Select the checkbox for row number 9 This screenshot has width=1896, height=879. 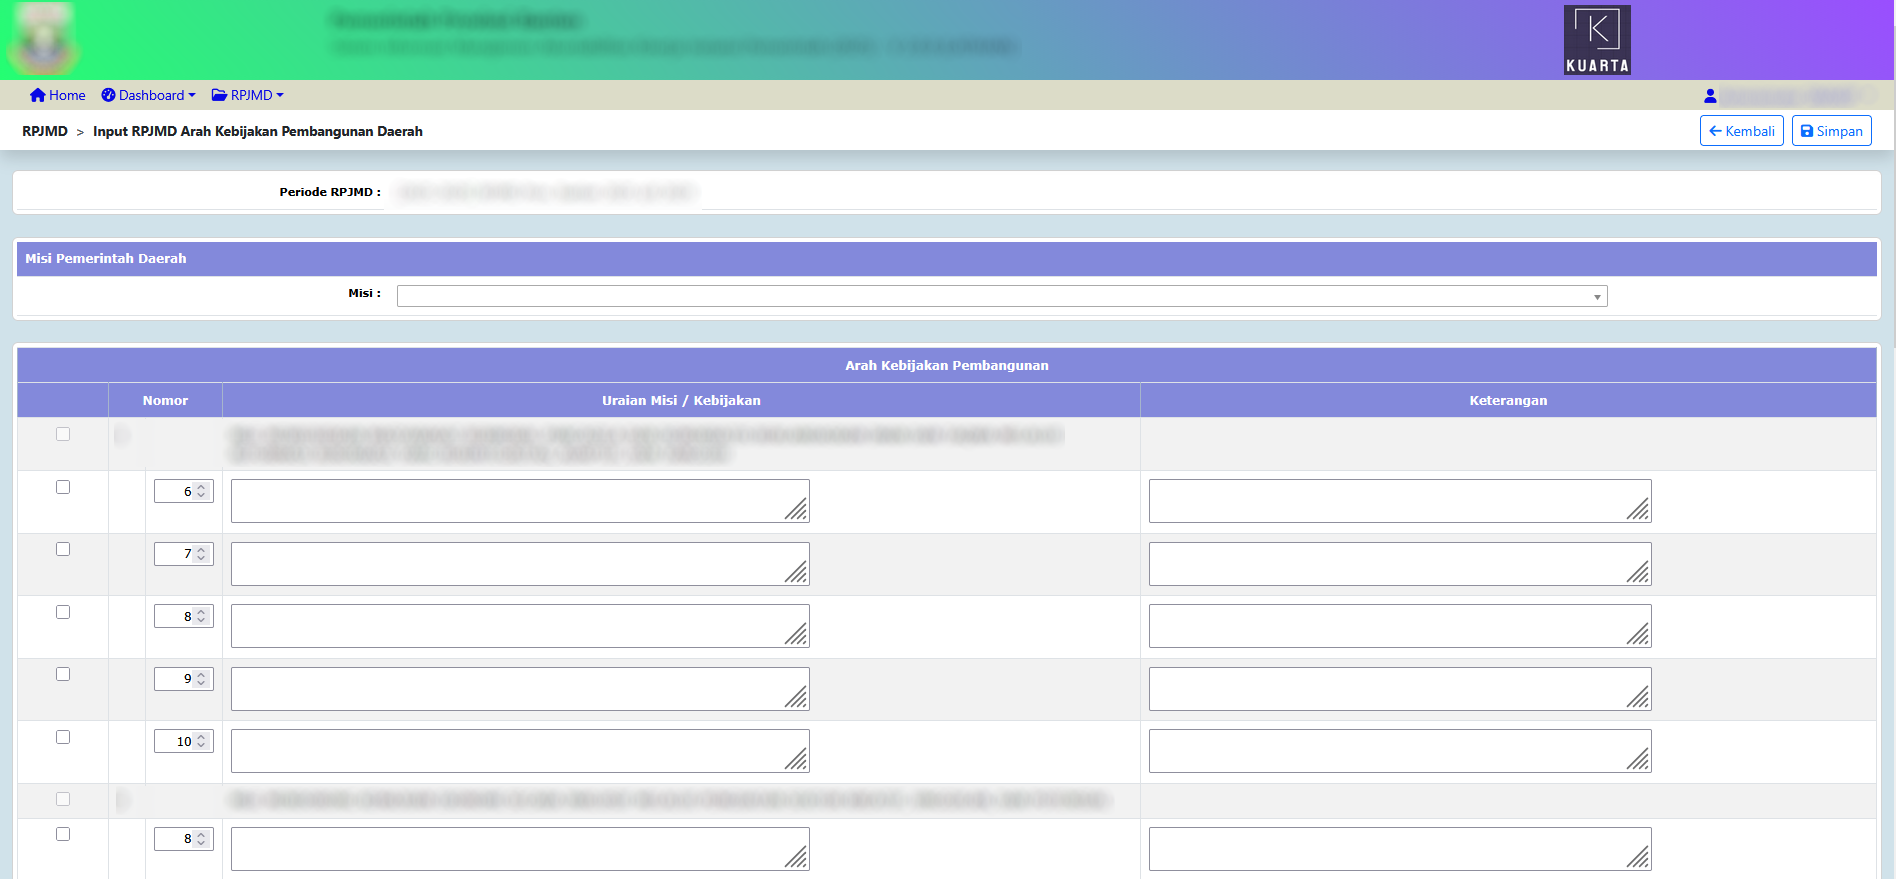pos(63,674)
